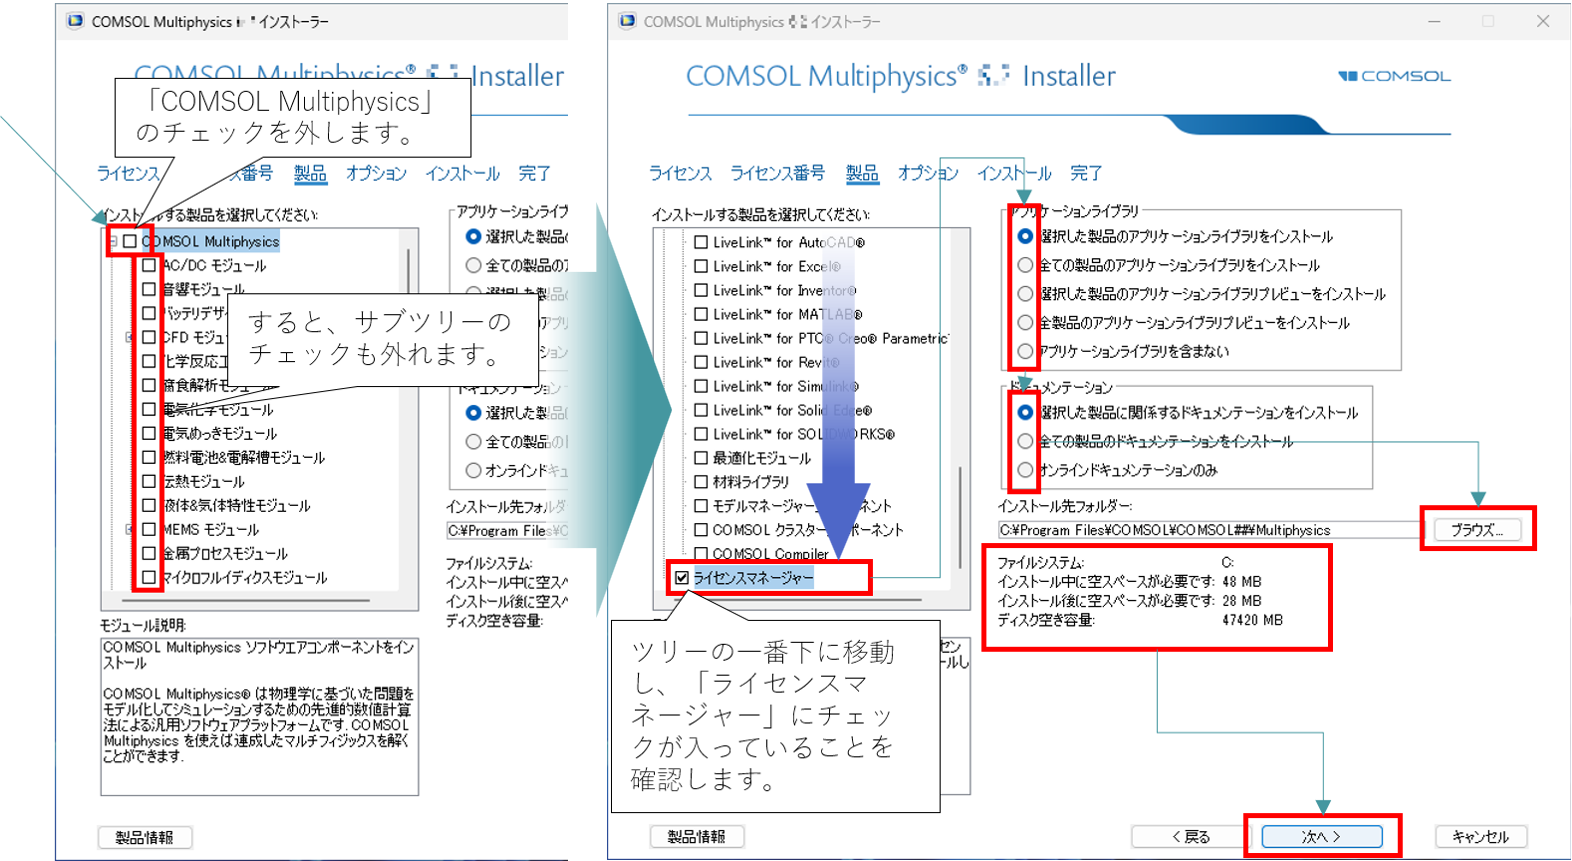The width and height of the screenshot is (1572, 861).
Task: Select LiveLink for Revit row label
Action: tap(776, 363)
